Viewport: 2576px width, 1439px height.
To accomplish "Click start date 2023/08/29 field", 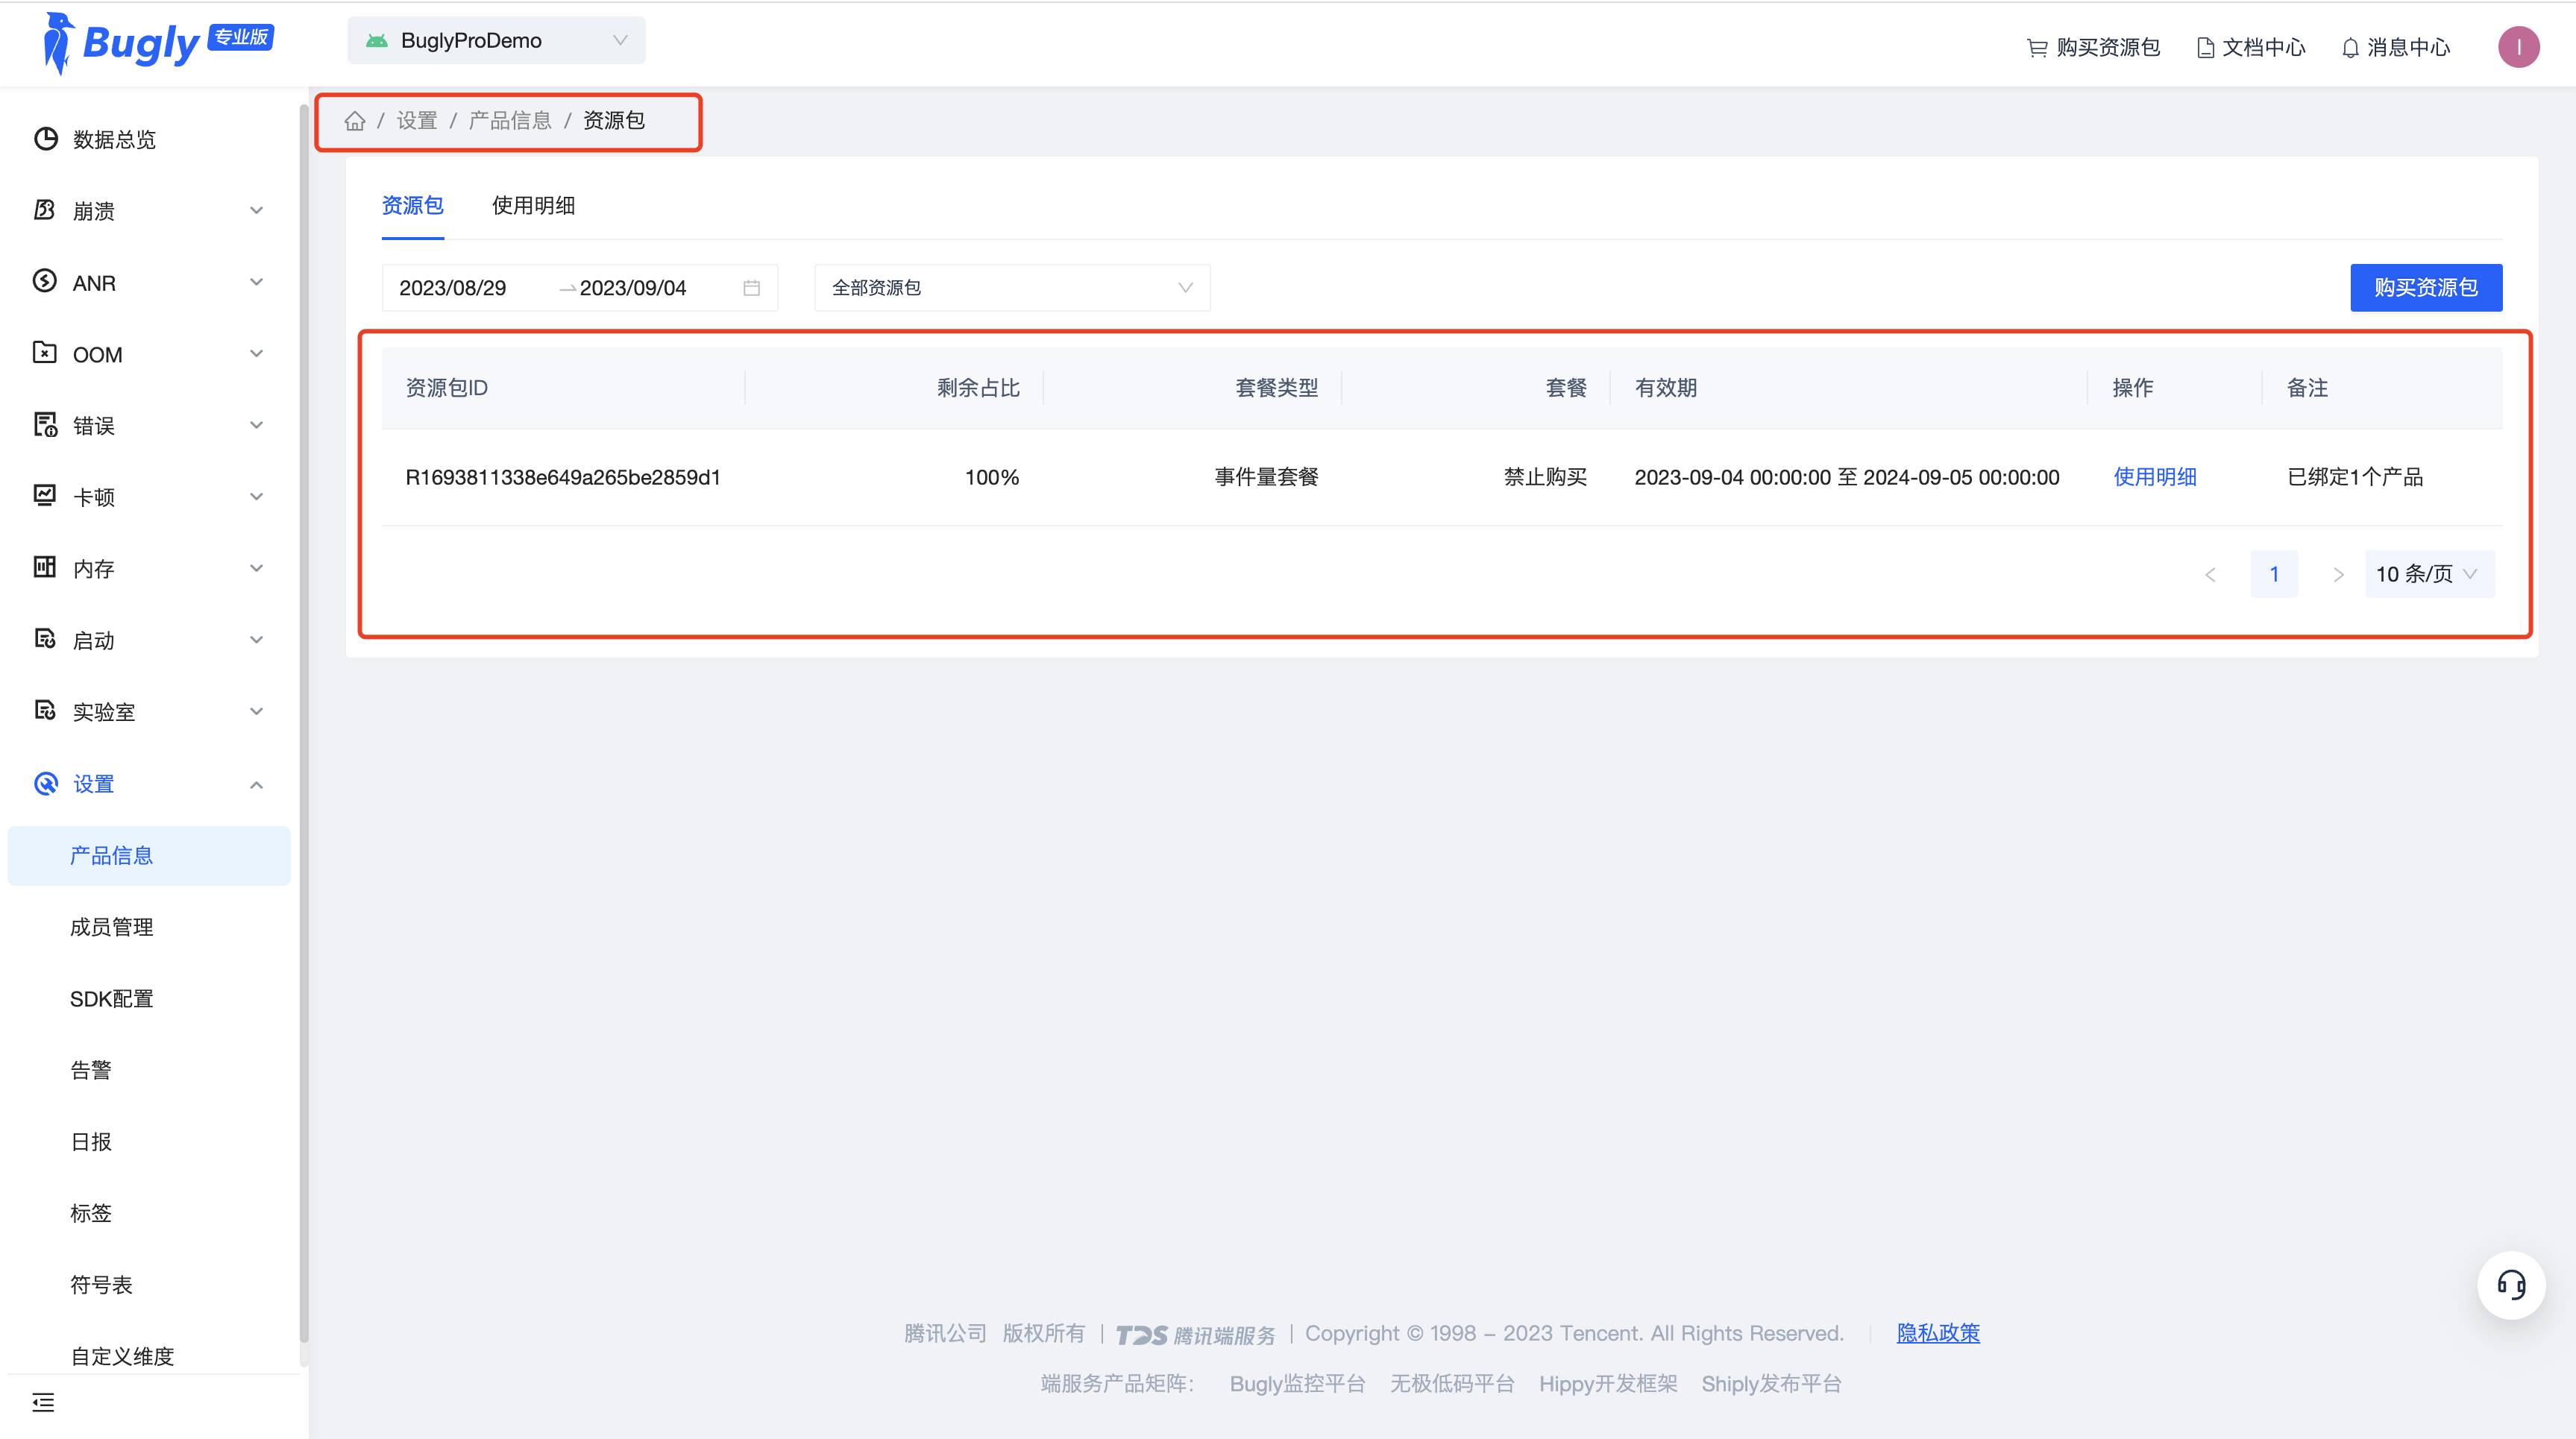I will (x=453, y=288).
